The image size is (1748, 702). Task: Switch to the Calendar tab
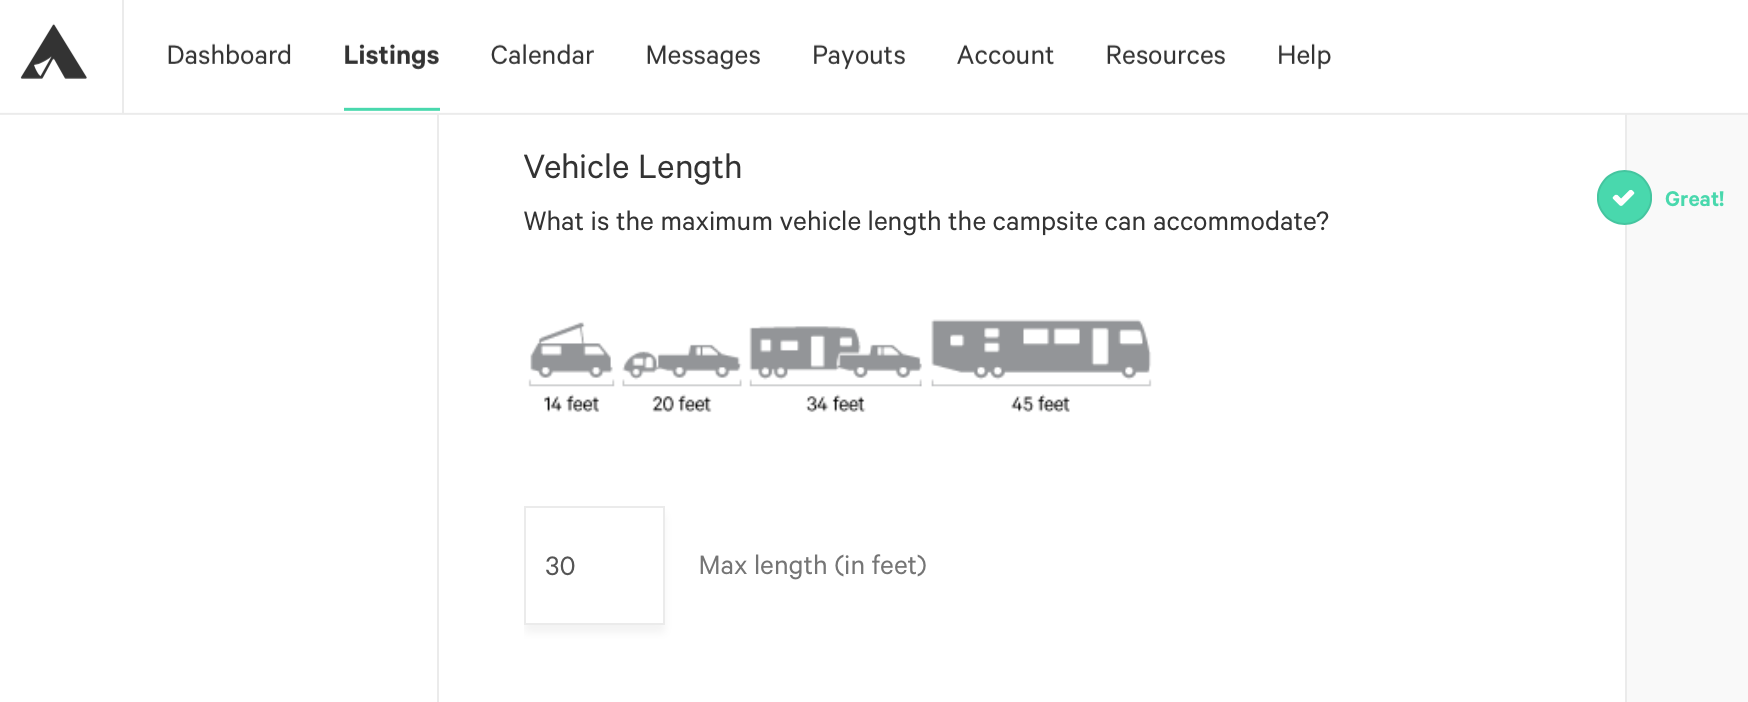[x=542, y=55]
